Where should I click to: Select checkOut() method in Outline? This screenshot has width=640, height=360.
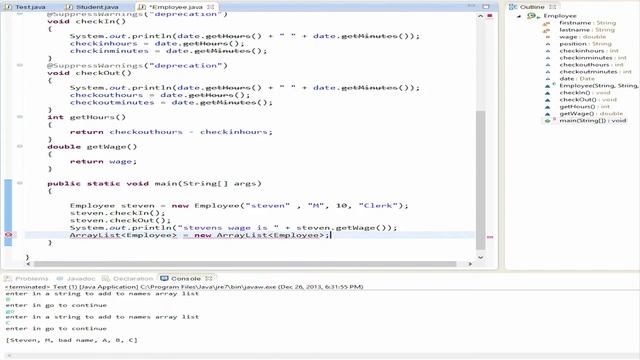pyautogui.click(x=588, y=99)
